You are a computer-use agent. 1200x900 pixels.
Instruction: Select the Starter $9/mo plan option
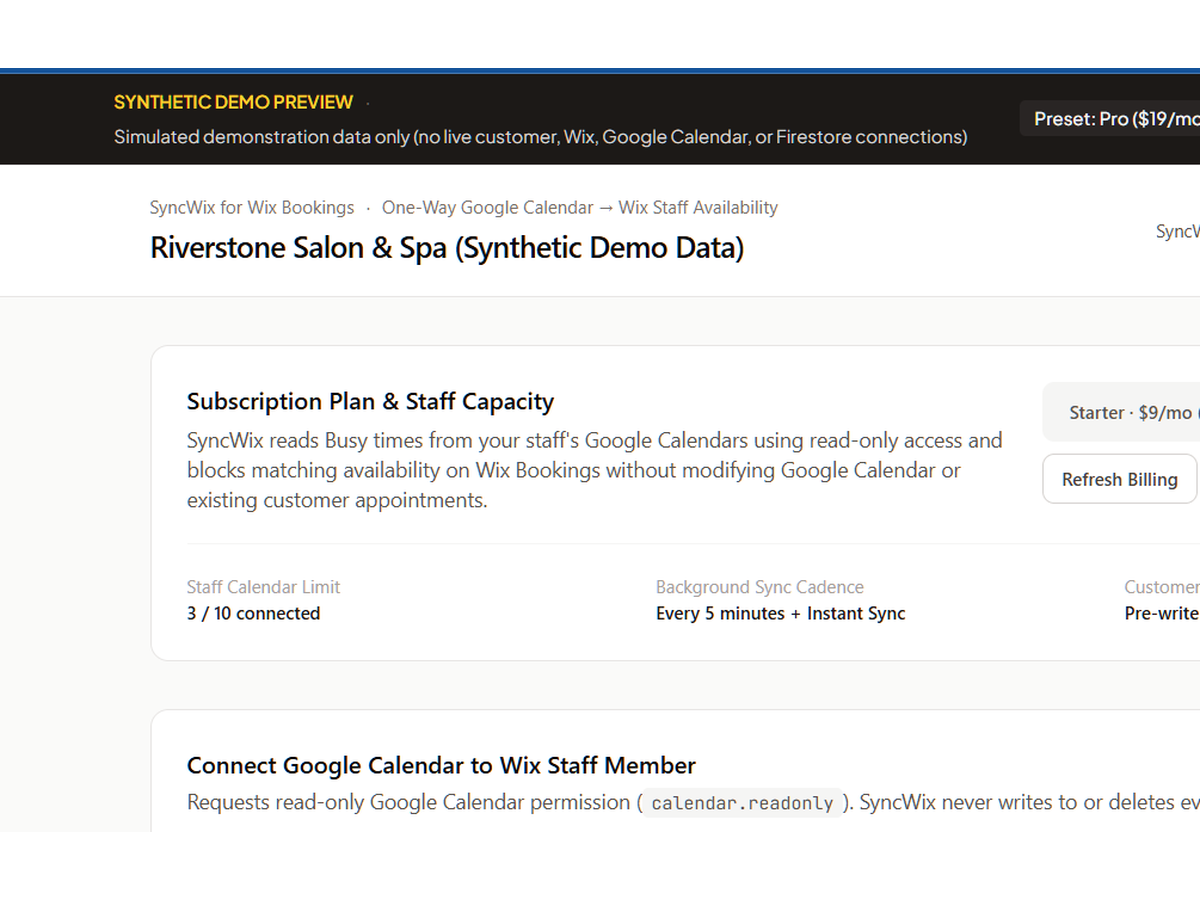click(1121, 412)
